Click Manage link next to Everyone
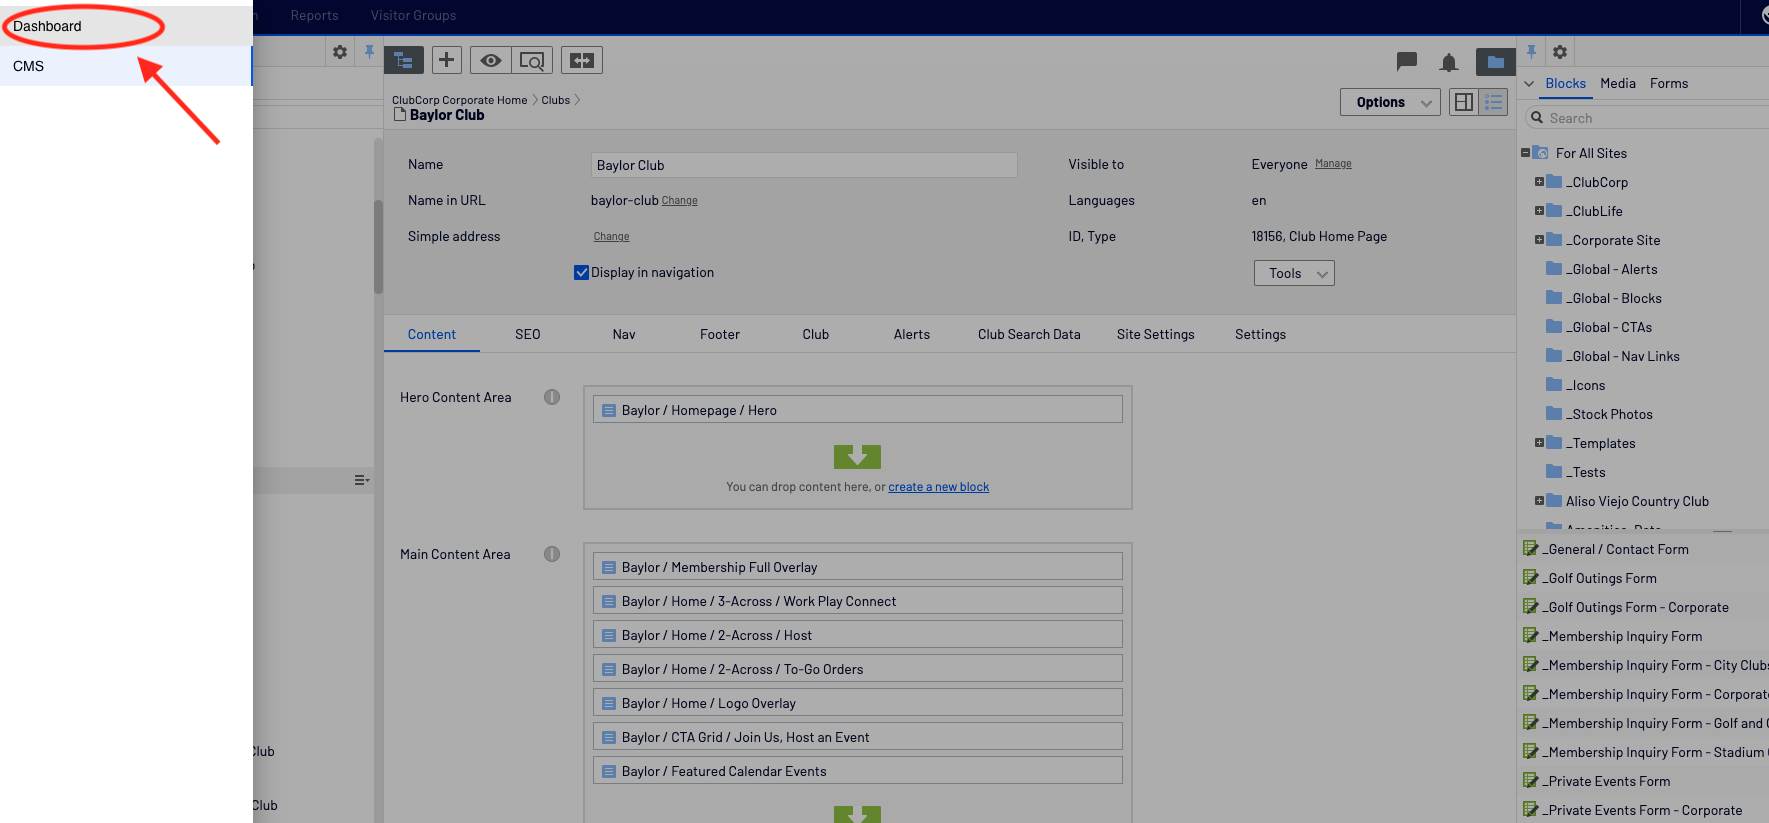The image size is (1769, 823). (x=1333, y=164)
